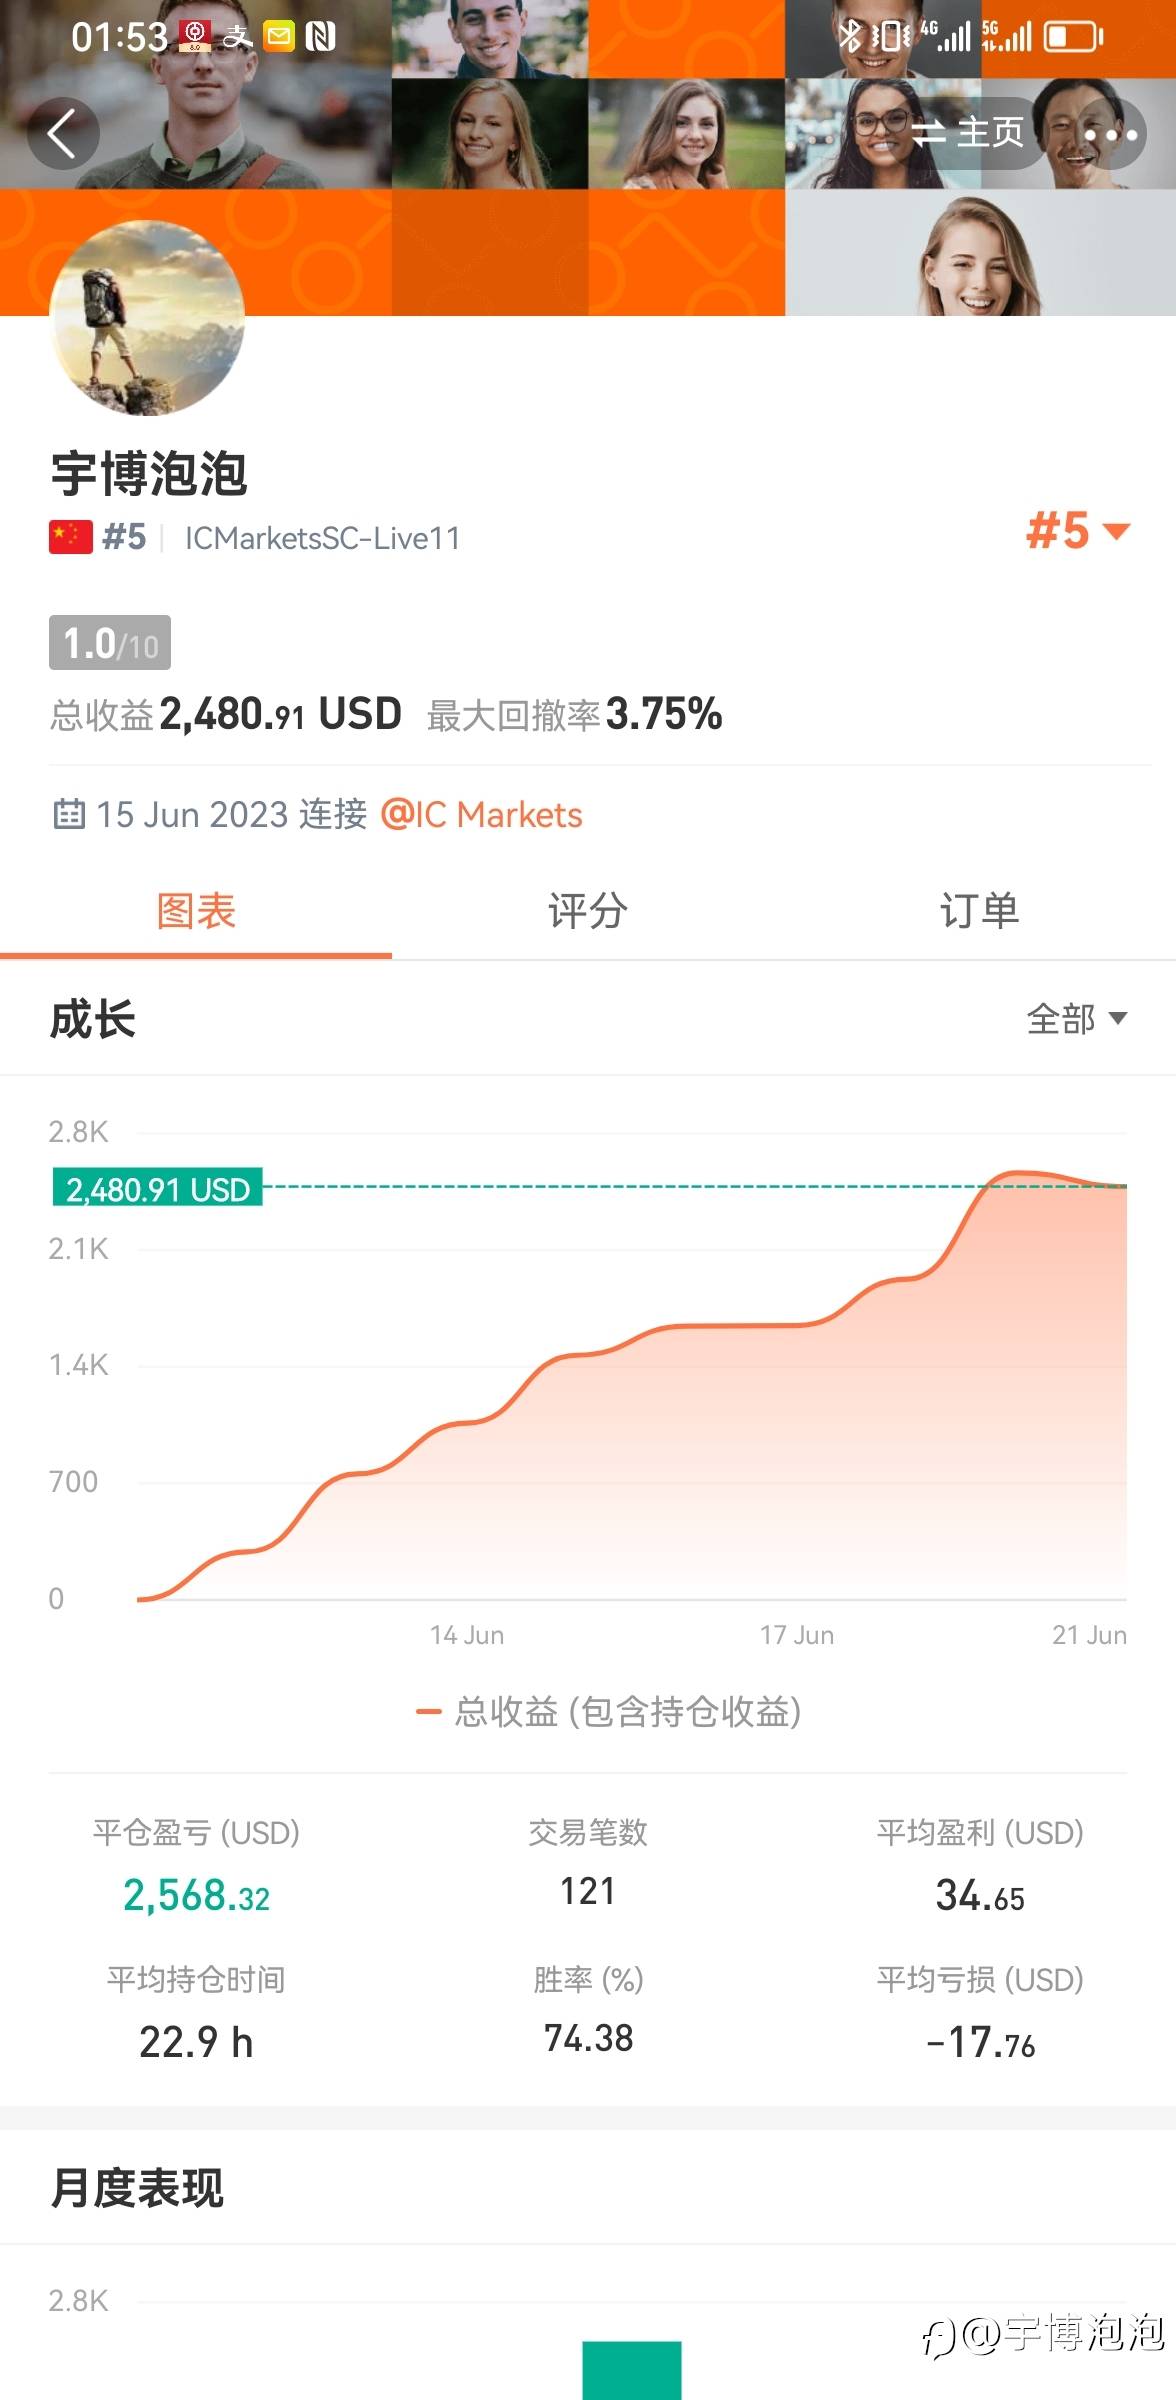Viewport: 1176px width, 2400px height.
Task: Tap the back arrow button
Action: [62, 134]
